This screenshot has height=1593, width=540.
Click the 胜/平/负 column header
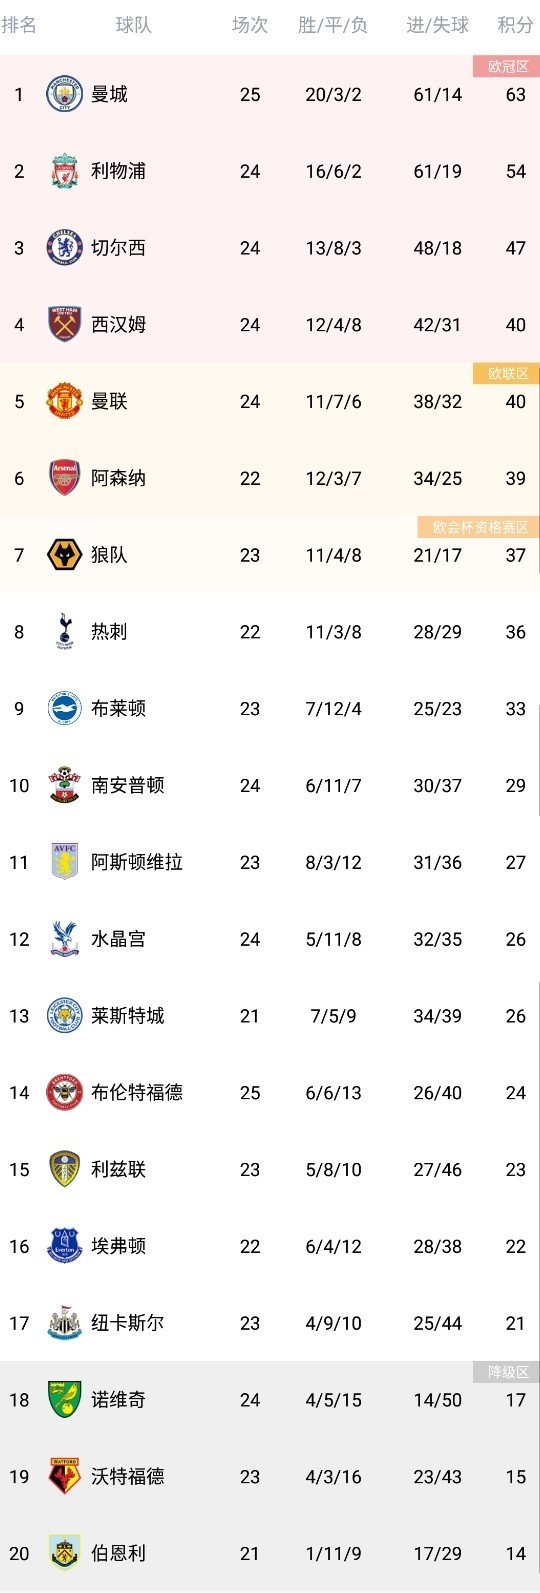click(333, 25)
